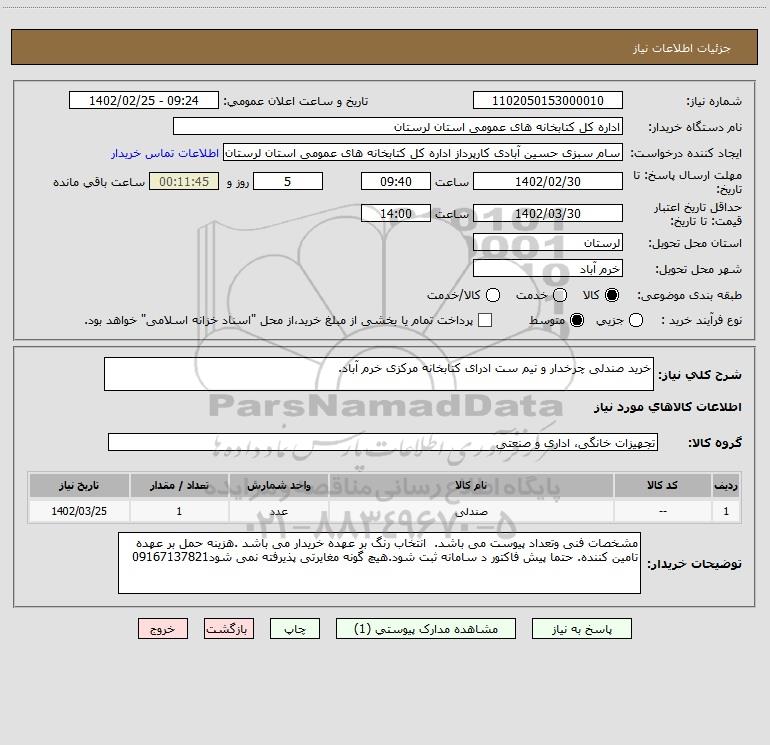Click the announcement date field 1402/02/25 - 09:24
The height and width of the screenshot is (745, 770).
tap(144, 100)
